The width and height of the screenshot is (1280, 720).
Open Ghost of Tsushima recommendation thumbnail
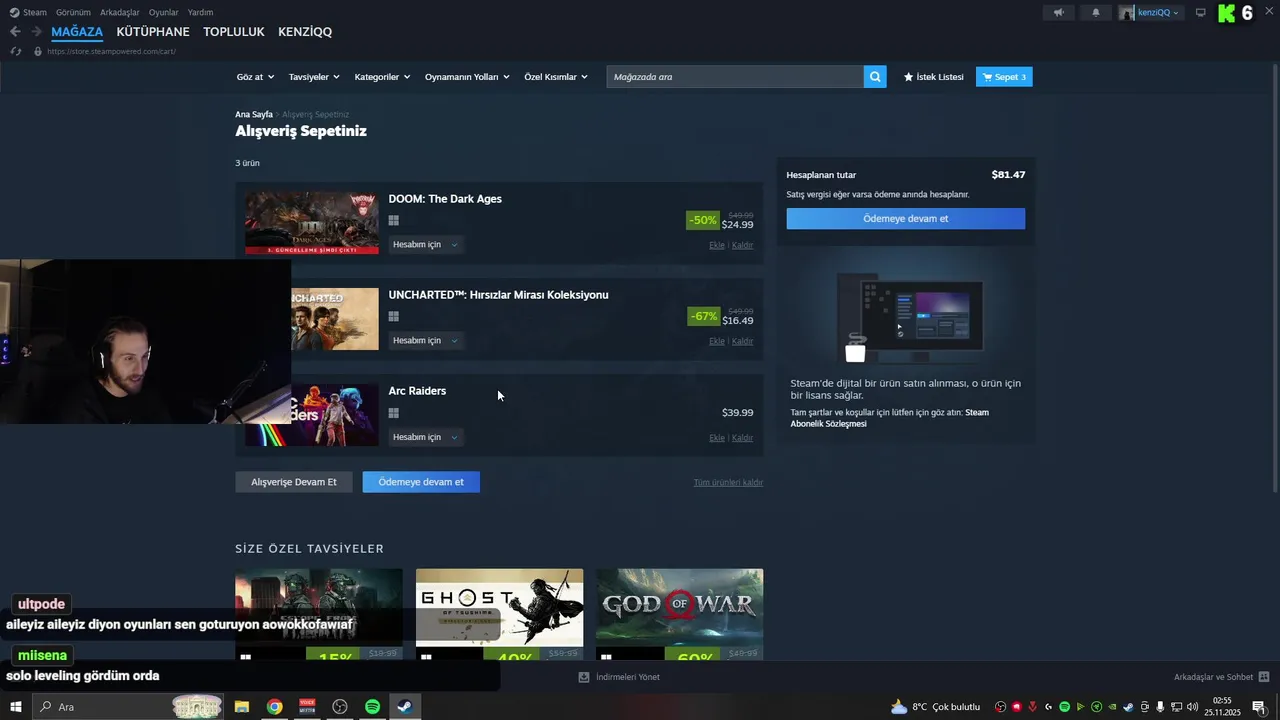[499, 614]
